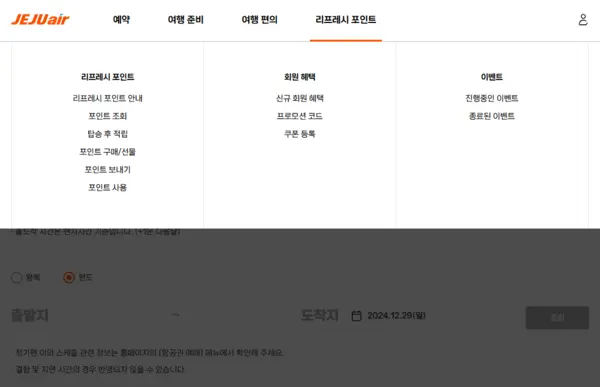This screenshot has height=387, width=600.
Task: View 진행중인 이벤트
Action: [492, 98]
